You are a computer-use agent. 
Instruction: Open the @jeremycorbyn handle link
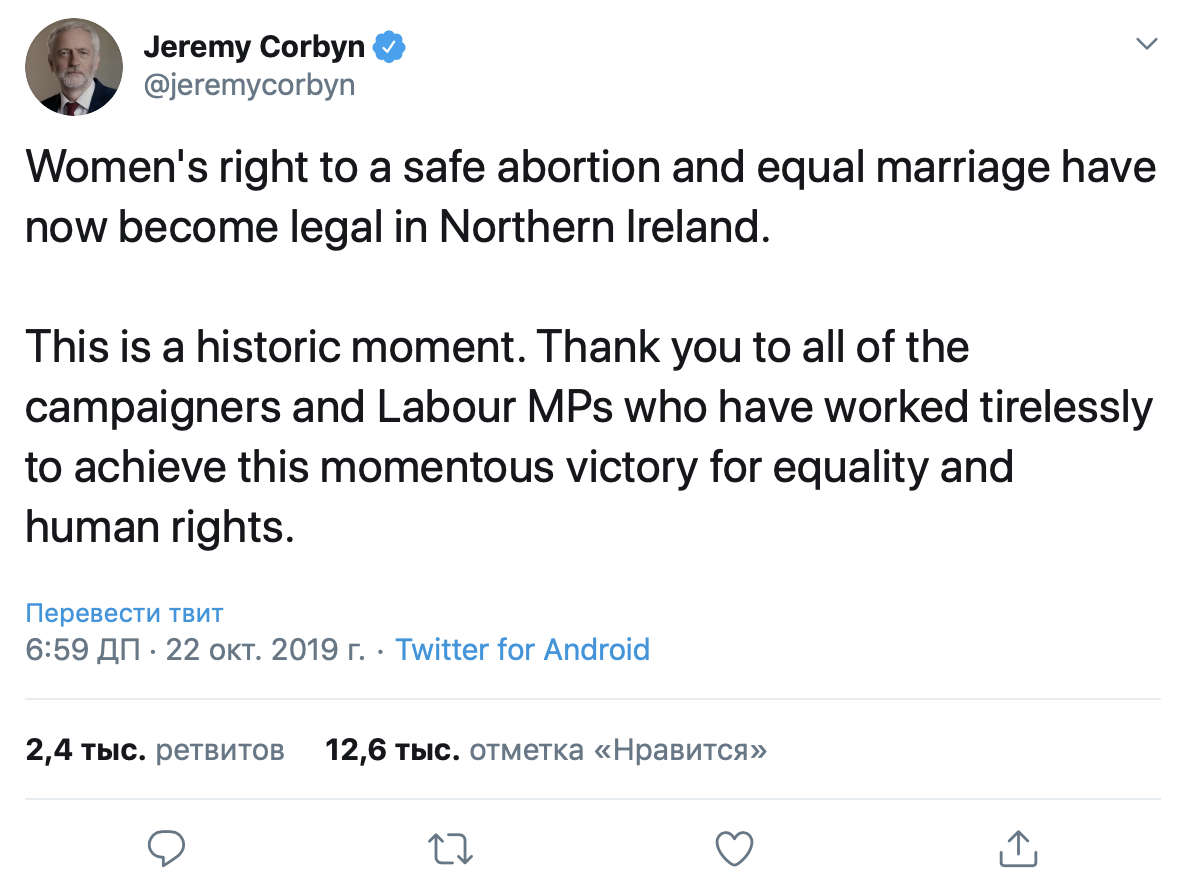coord(249,84)
